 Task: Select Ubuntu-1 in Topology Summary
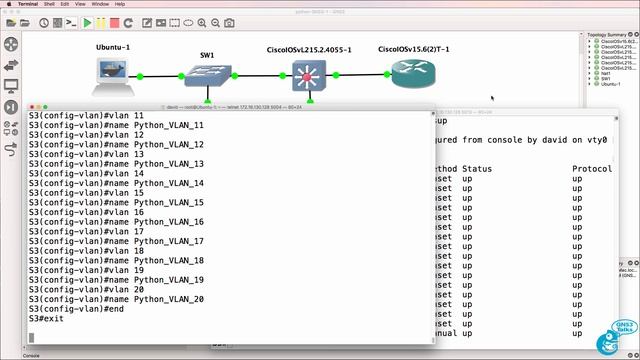(x=611, y=84)
